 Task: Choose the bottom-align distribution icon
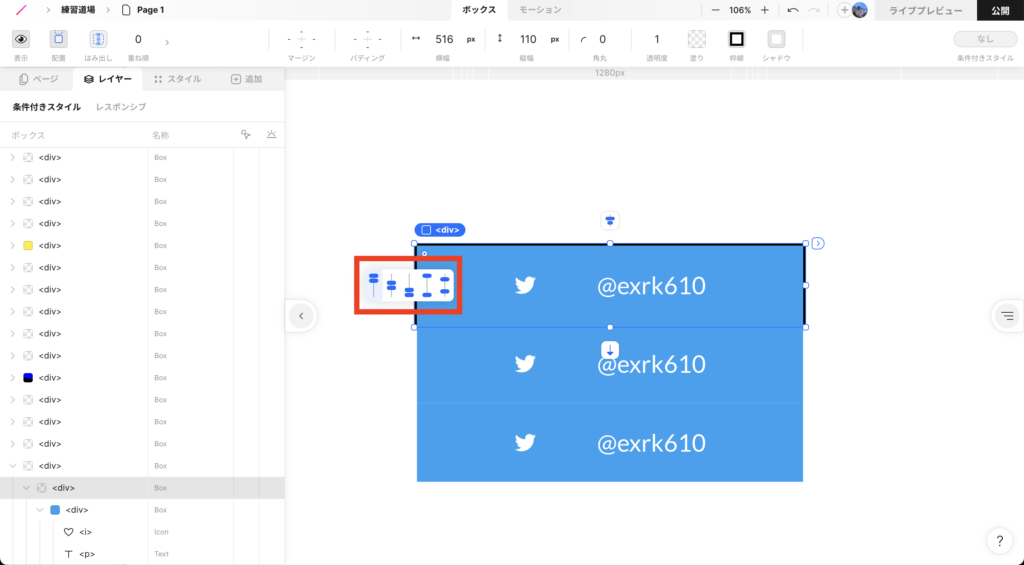409,285
